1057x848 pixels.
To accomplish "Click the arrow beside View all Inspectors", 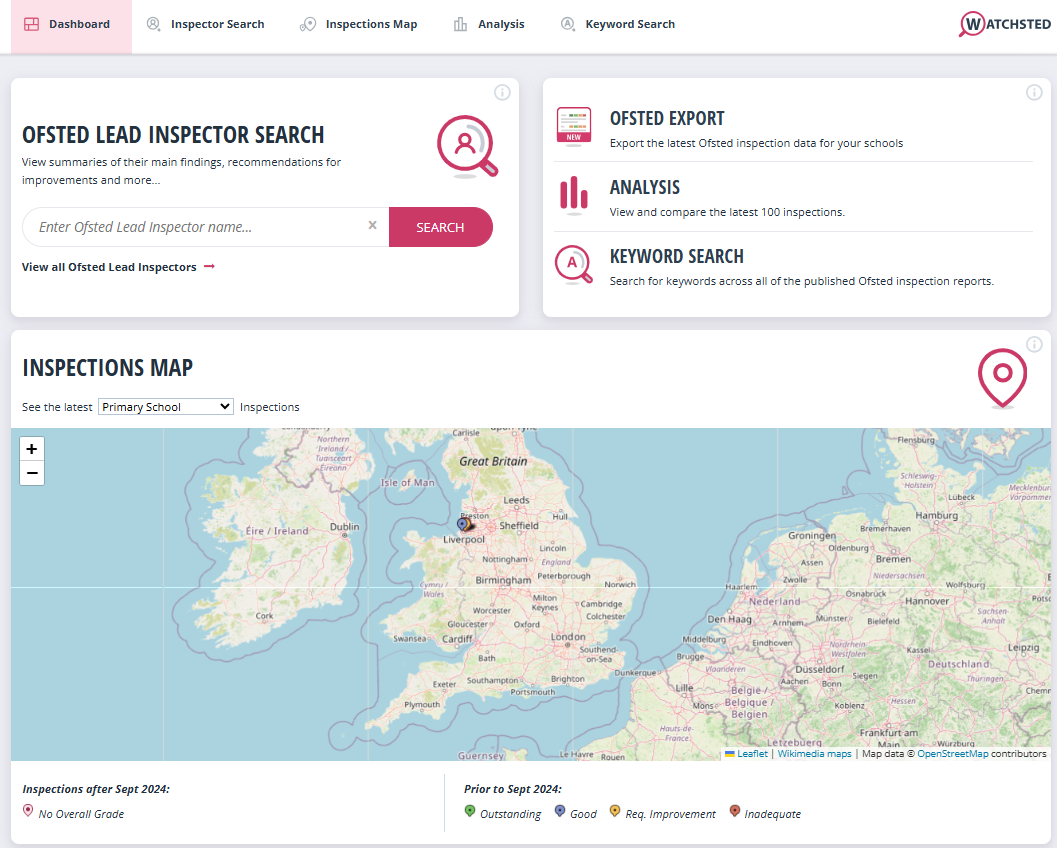I will (x=209, y=266).
